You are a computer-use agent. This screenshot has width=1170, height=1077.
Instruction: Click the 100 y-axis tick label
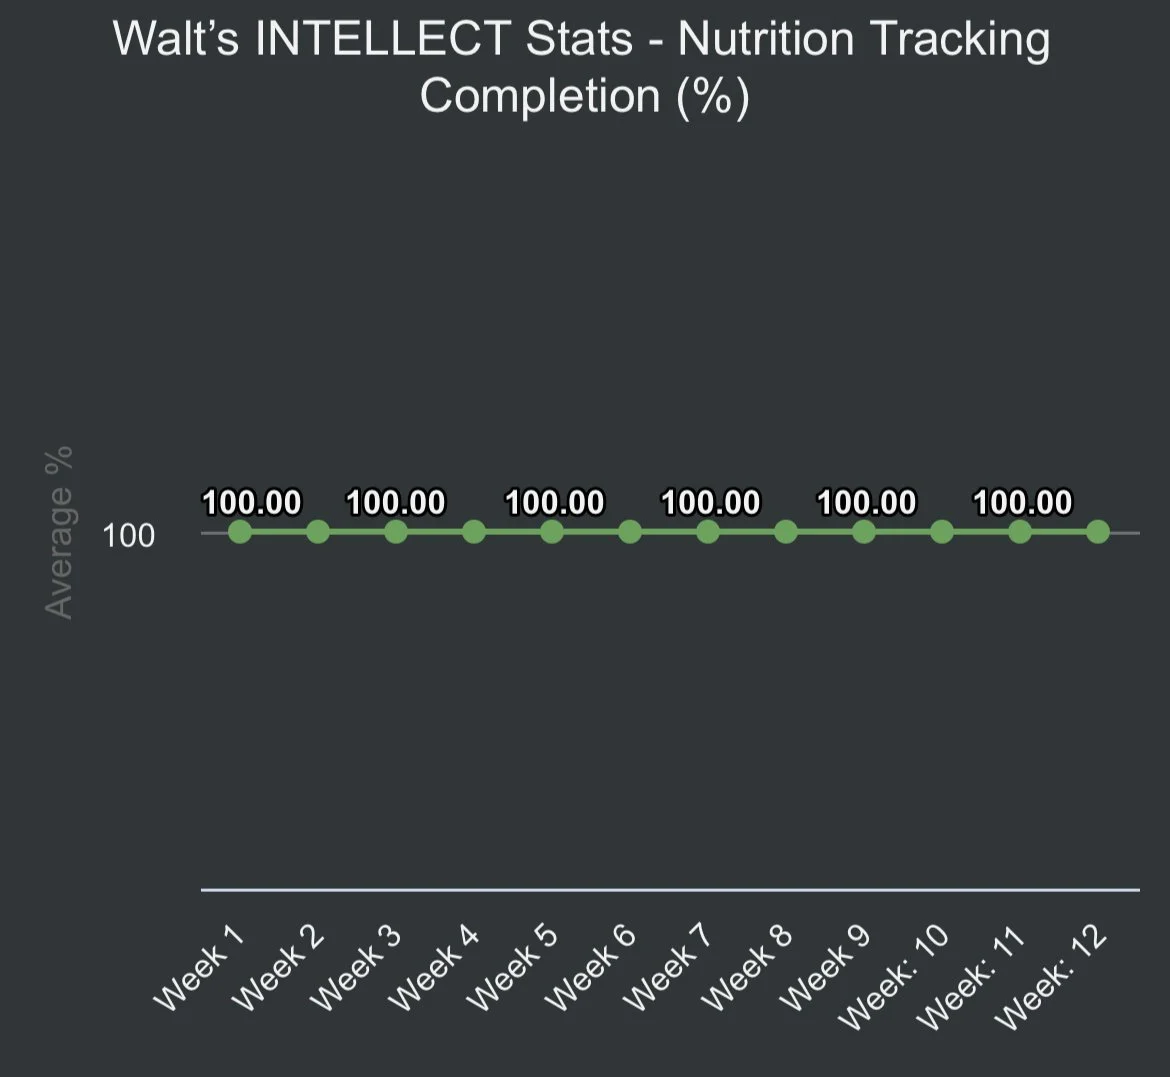[128, 536]
